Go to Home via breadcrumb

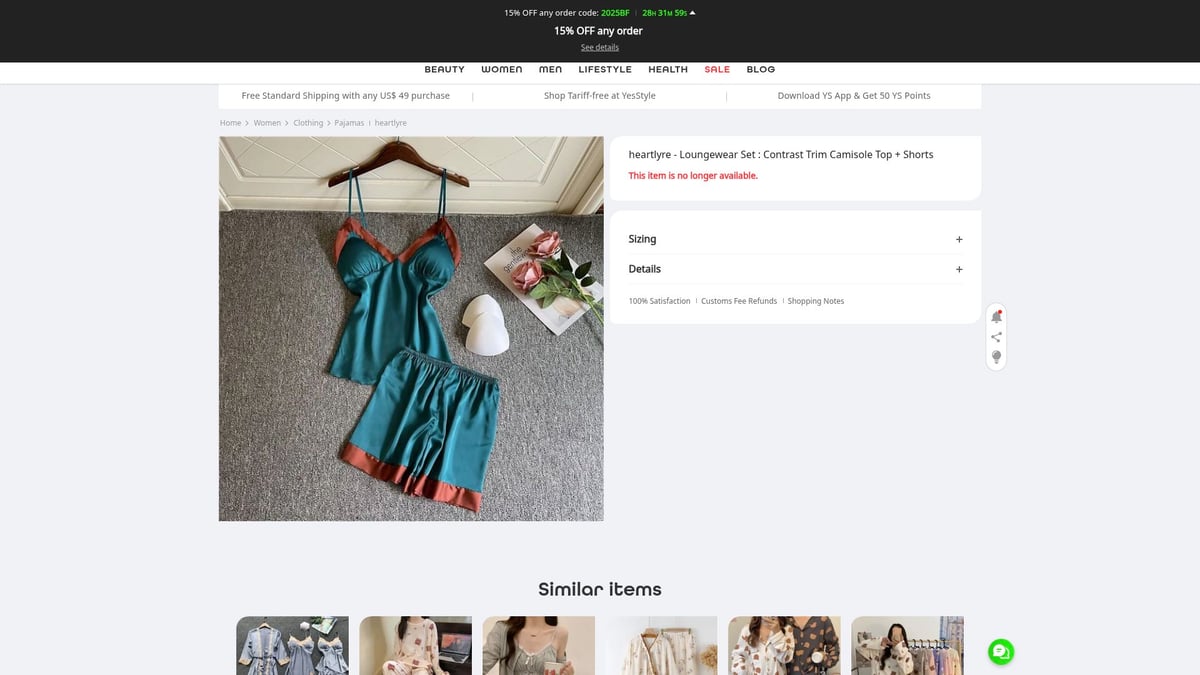click(x=231, y=123)
